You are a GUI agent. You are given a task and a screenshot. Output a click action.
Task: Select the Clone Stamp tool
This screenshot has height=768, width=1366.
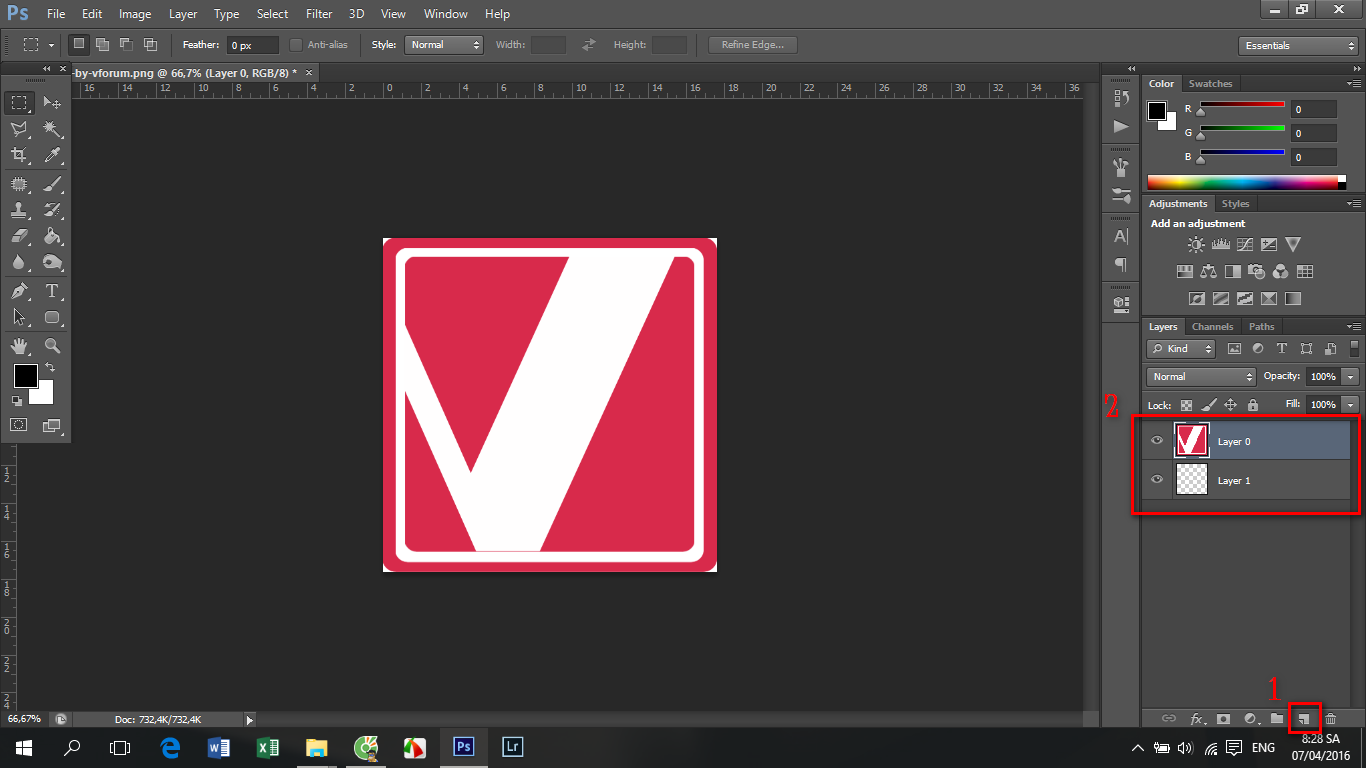[19, 210]
